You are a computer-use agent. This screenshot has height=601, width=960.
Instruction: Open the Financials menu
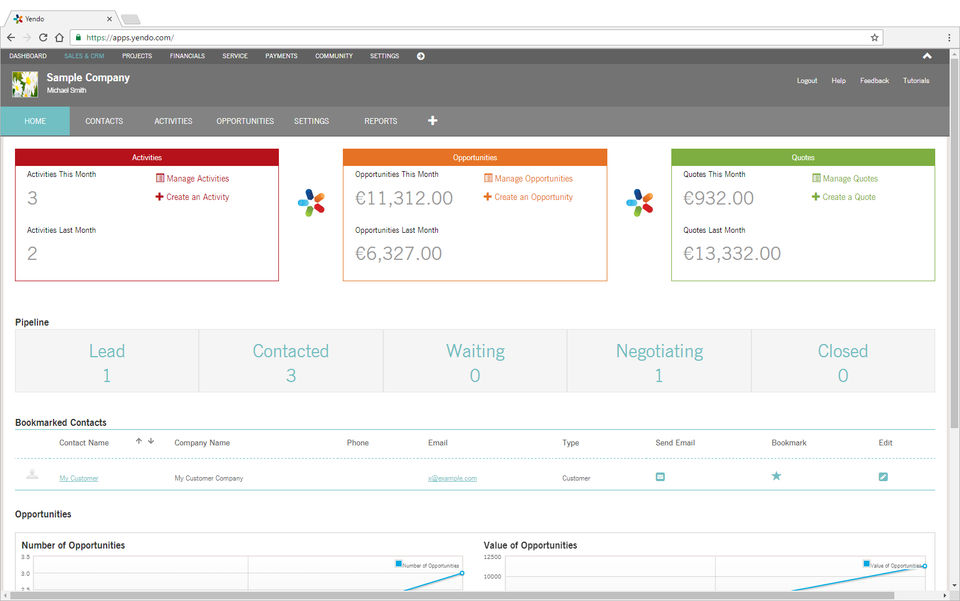[187, 56]
